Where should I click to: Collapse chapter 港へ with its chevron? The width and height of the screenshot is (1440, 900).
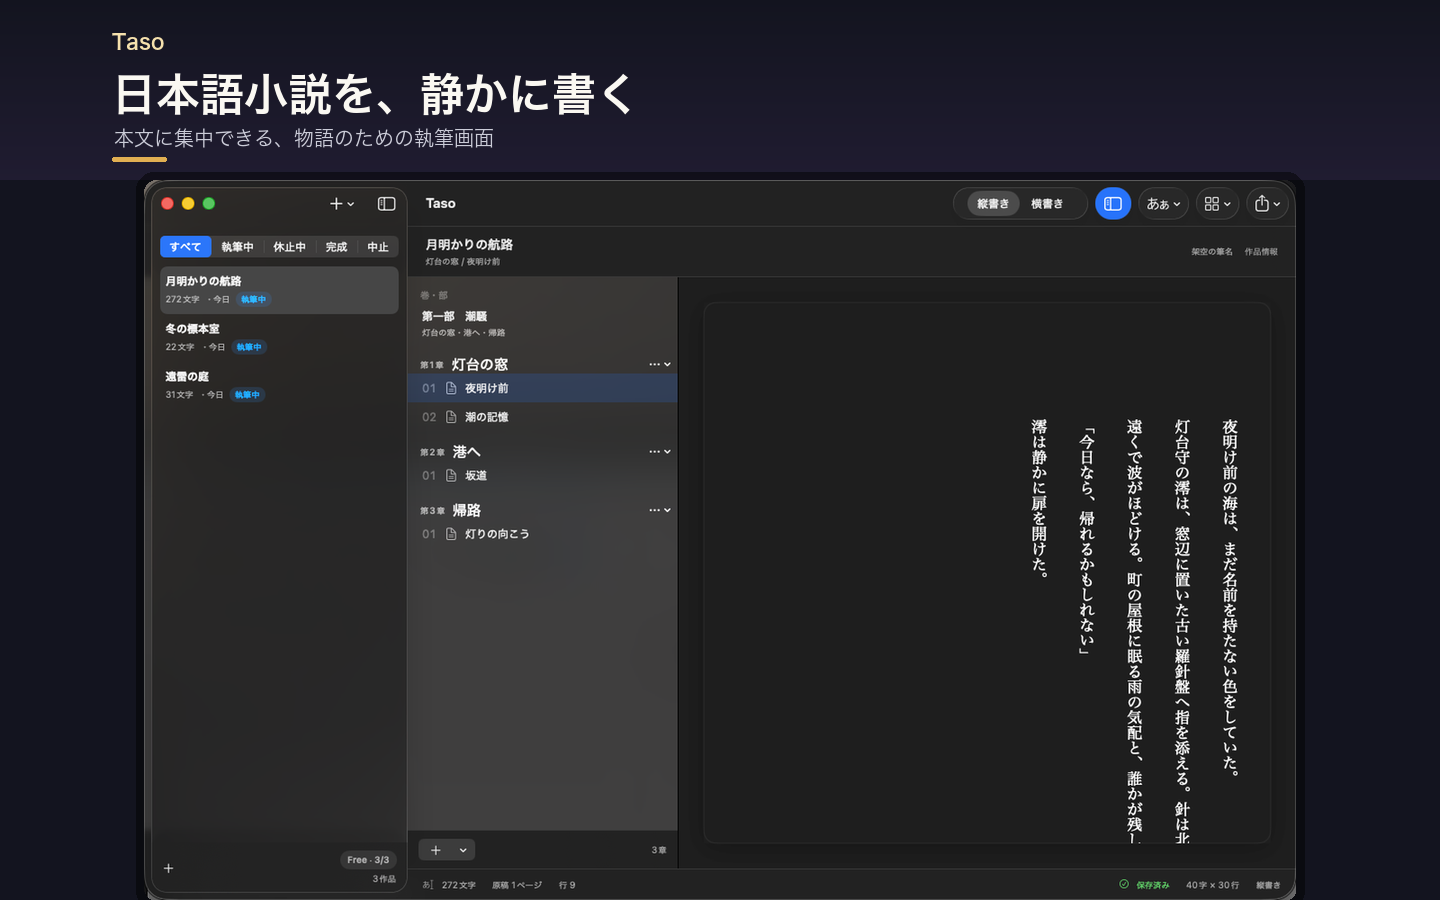[x=667, y=452]
